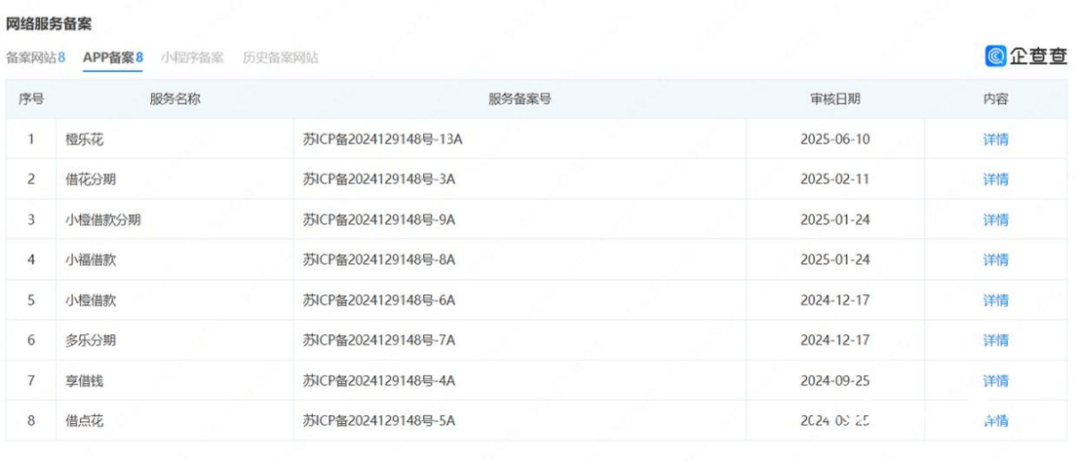Screen dimensions: 1080x464
Task: Open 详情 for 享借钱
Action: (995, 381)
